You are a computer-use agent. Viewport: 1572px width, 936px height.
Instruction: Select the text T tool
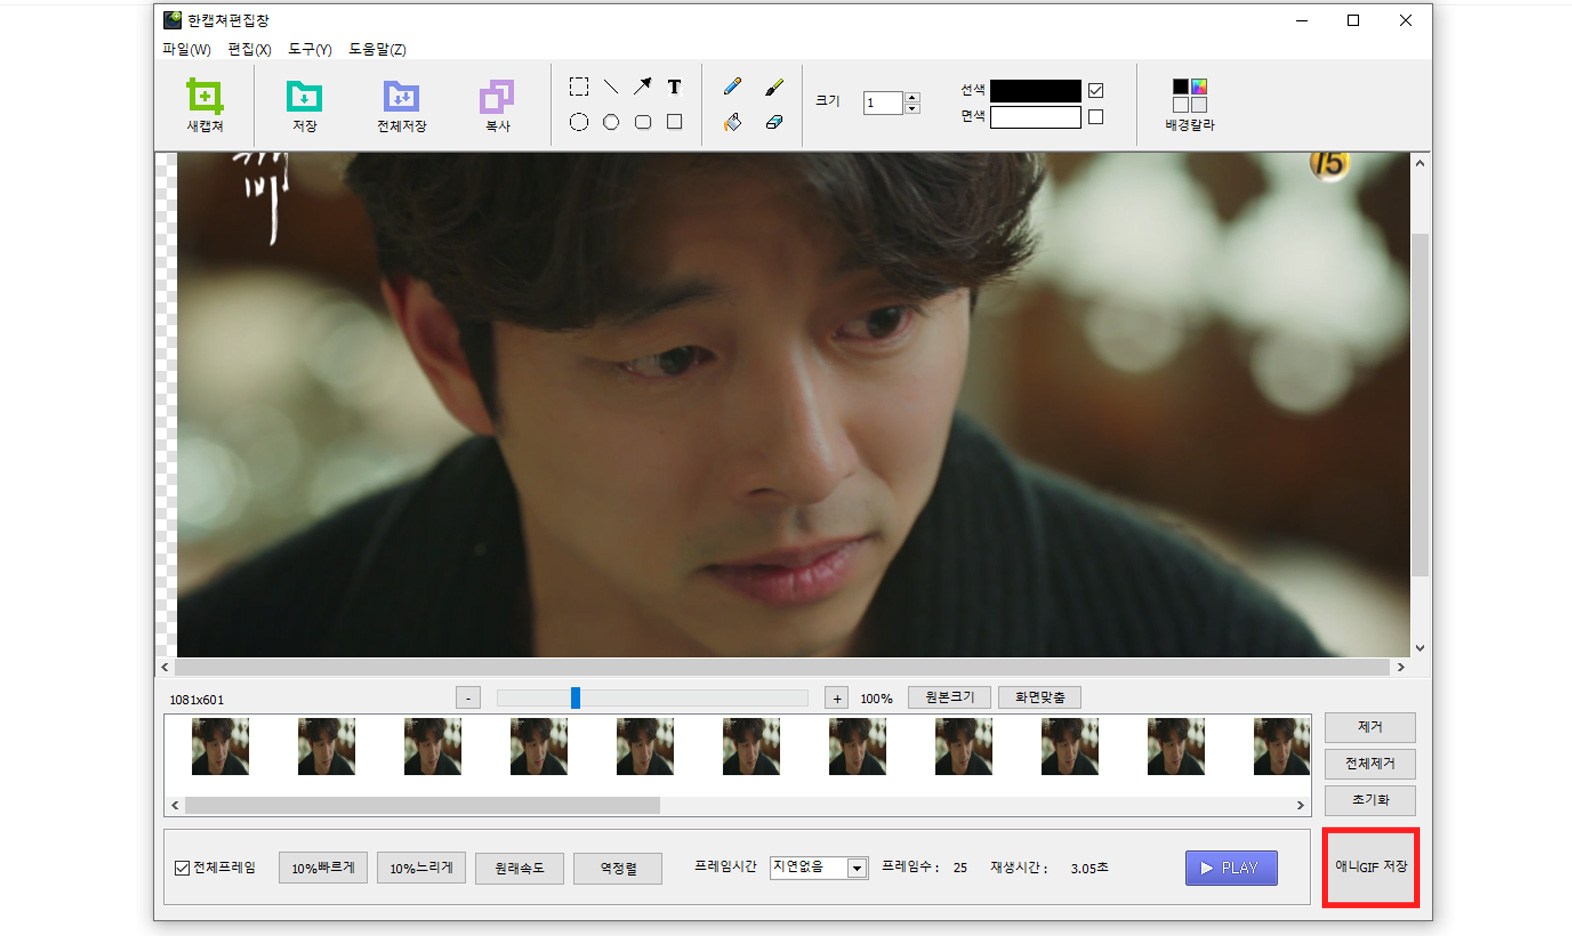pos(674,87)
